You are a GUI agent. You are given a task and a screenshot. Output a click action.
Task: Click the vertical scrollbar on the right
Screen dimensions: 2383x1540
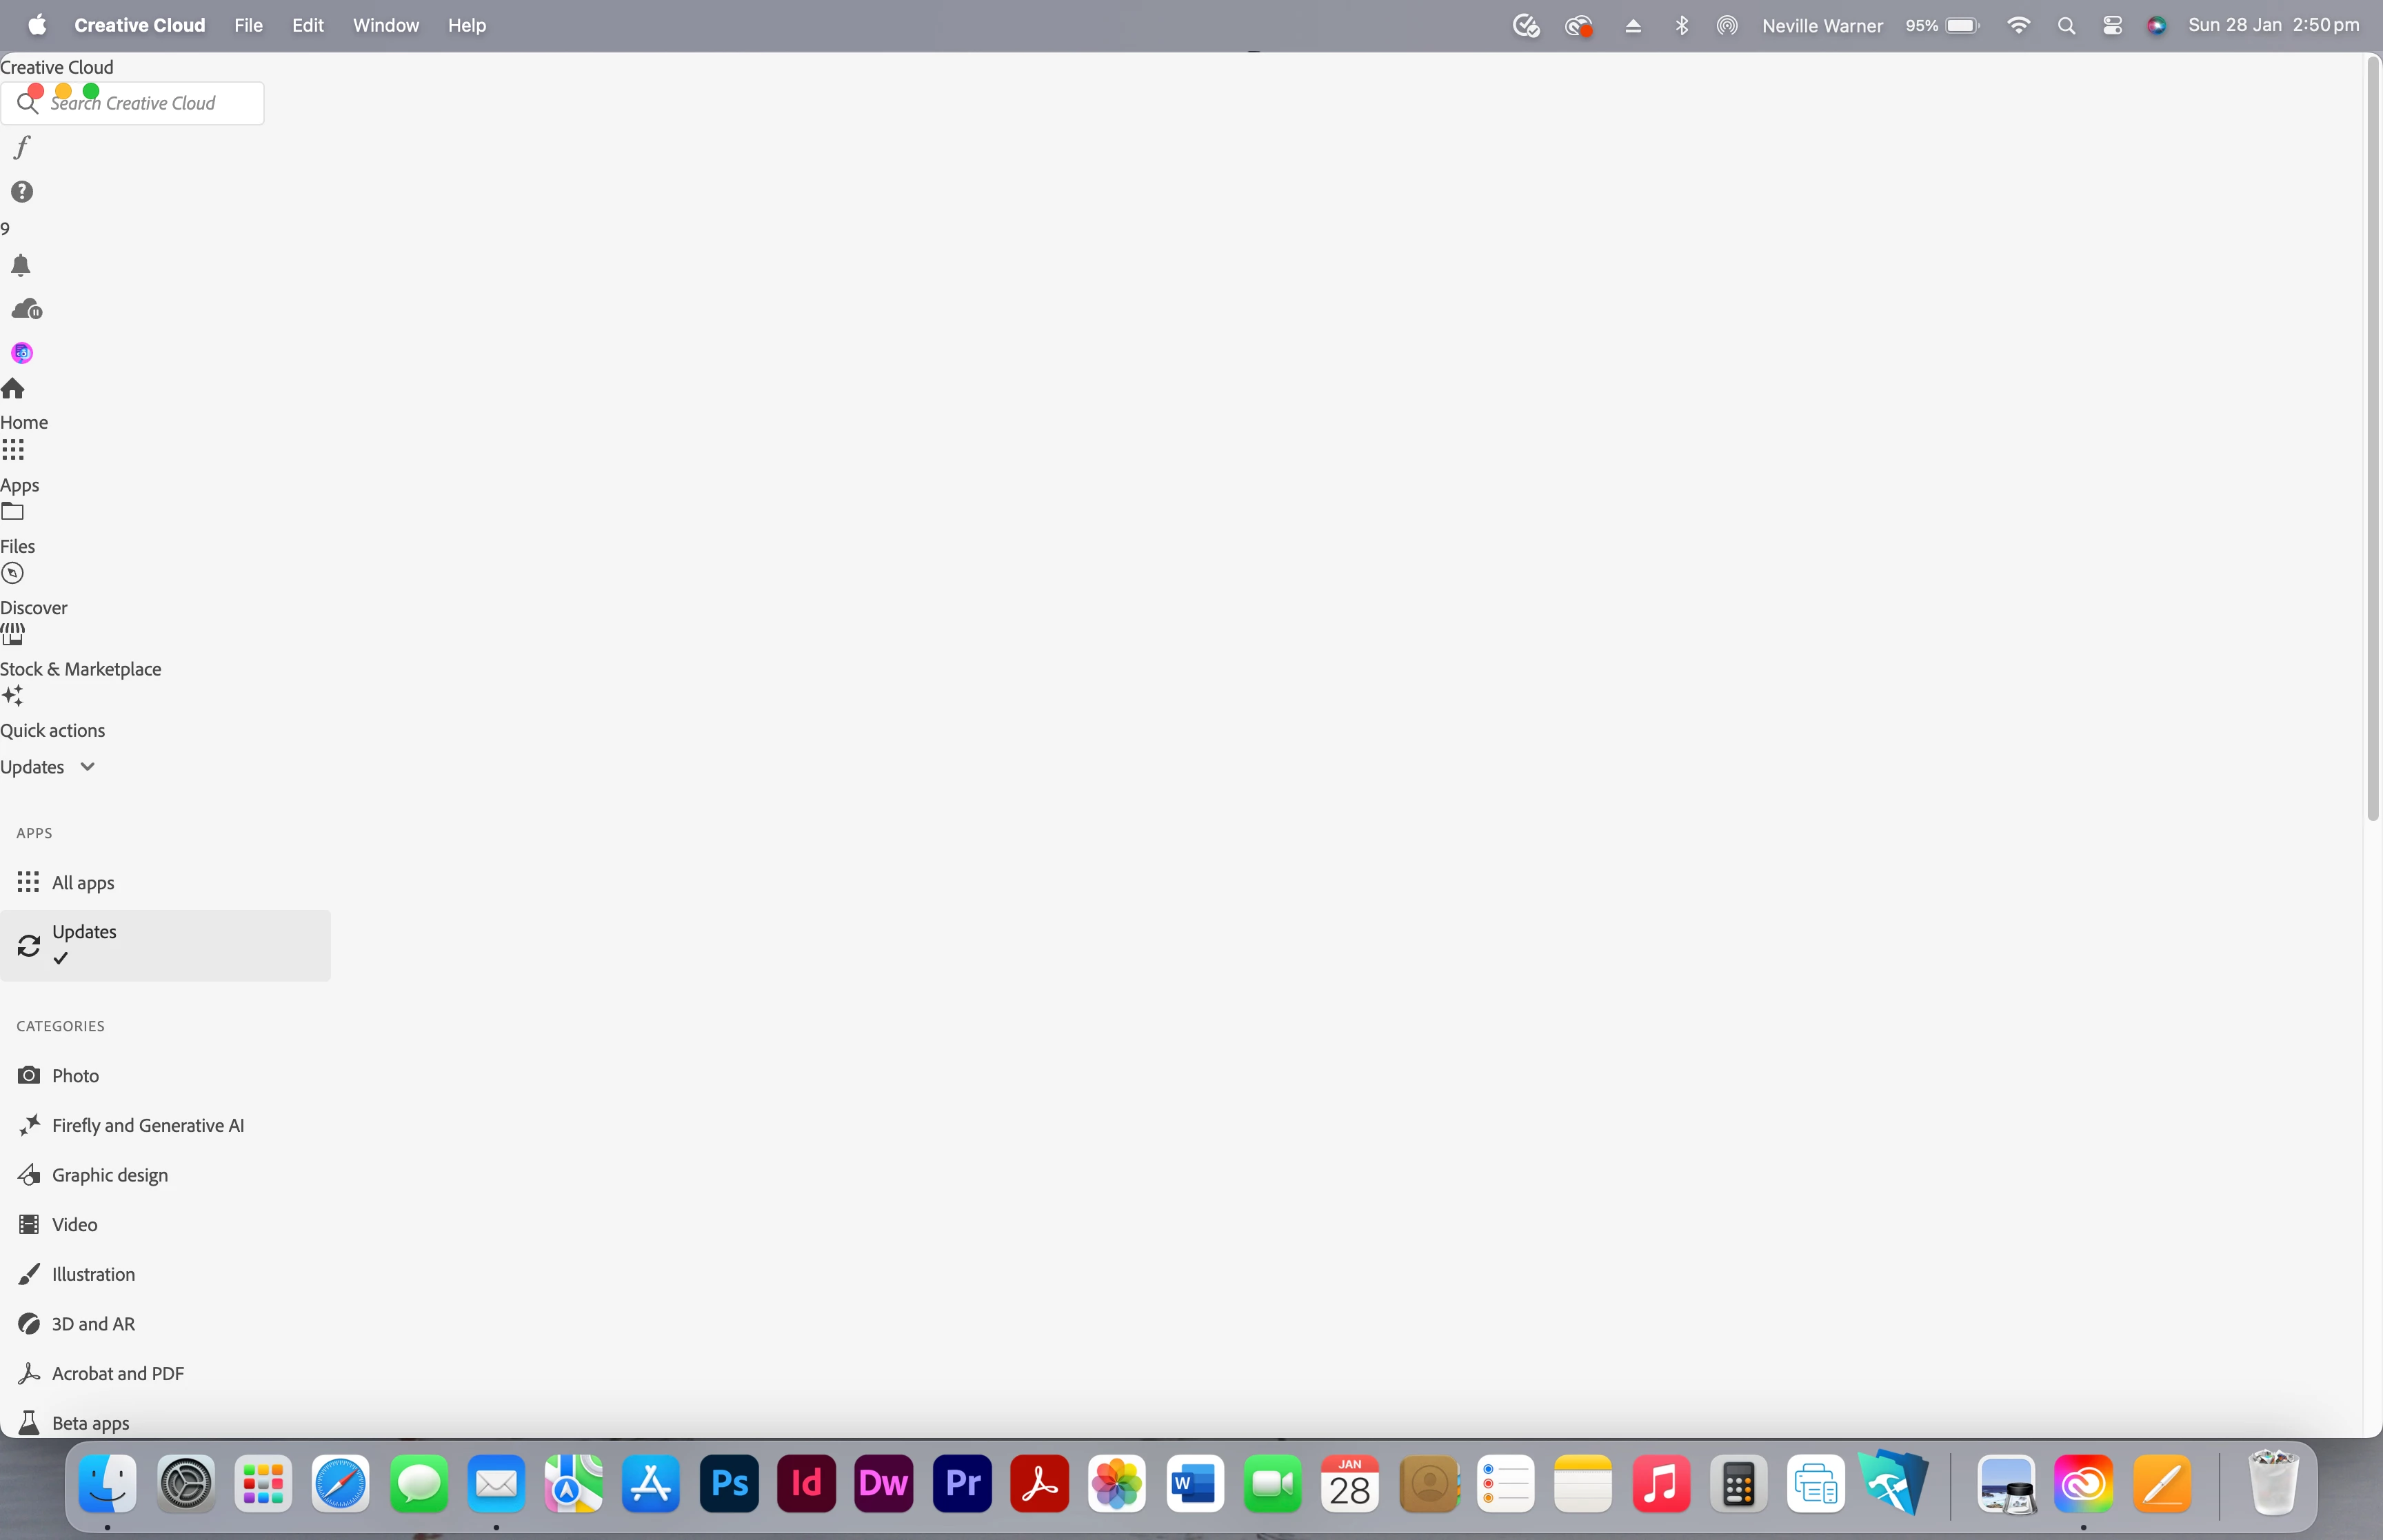[2372, 440]
